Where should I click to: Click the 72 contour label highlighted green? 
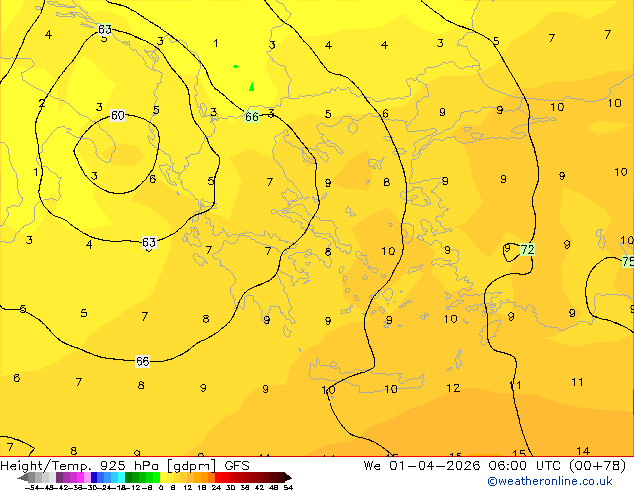pos(527,250)
